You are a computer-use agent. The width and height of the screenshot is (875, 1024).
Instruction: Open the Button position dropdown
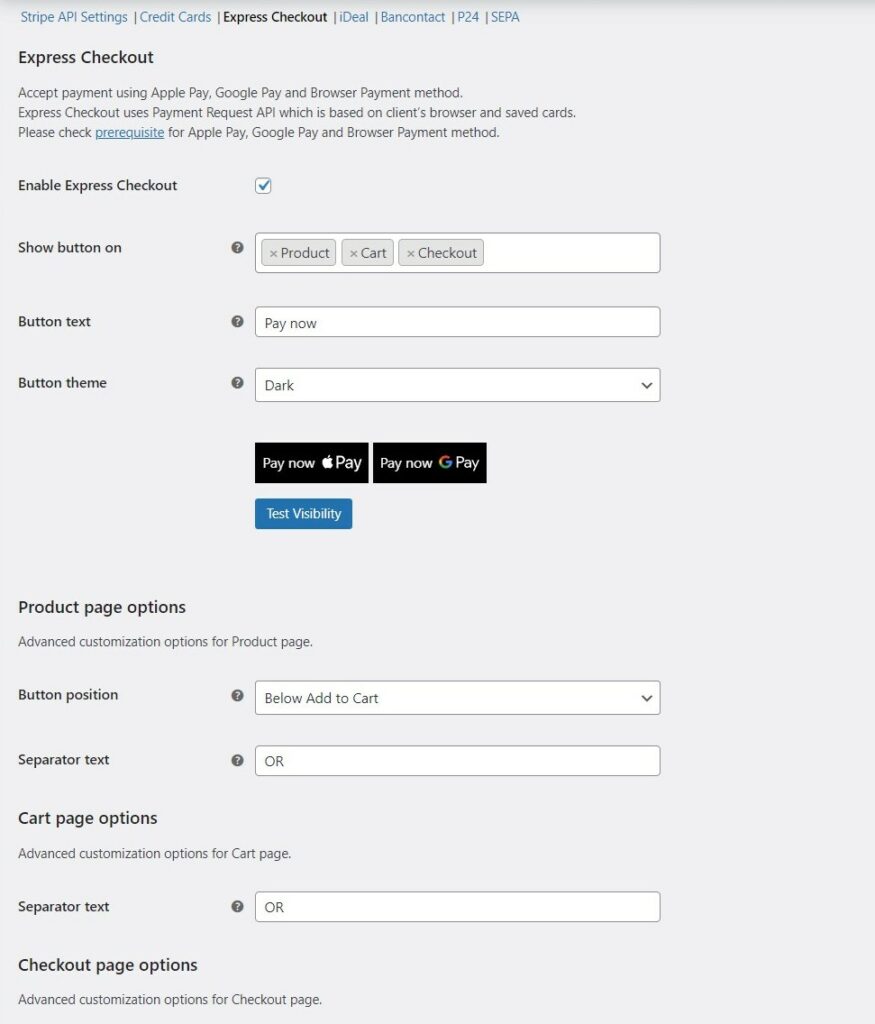(457, 698)
